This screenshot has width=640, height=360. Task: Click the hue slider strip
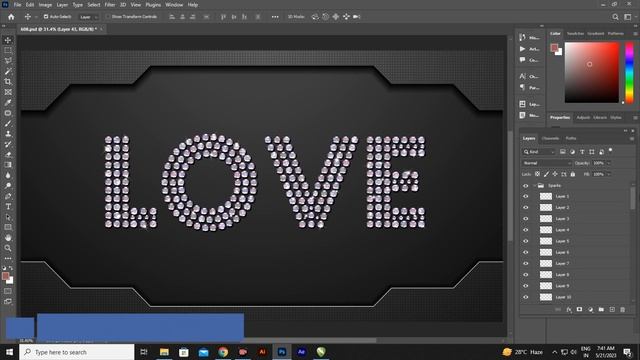tap(629, 73)
